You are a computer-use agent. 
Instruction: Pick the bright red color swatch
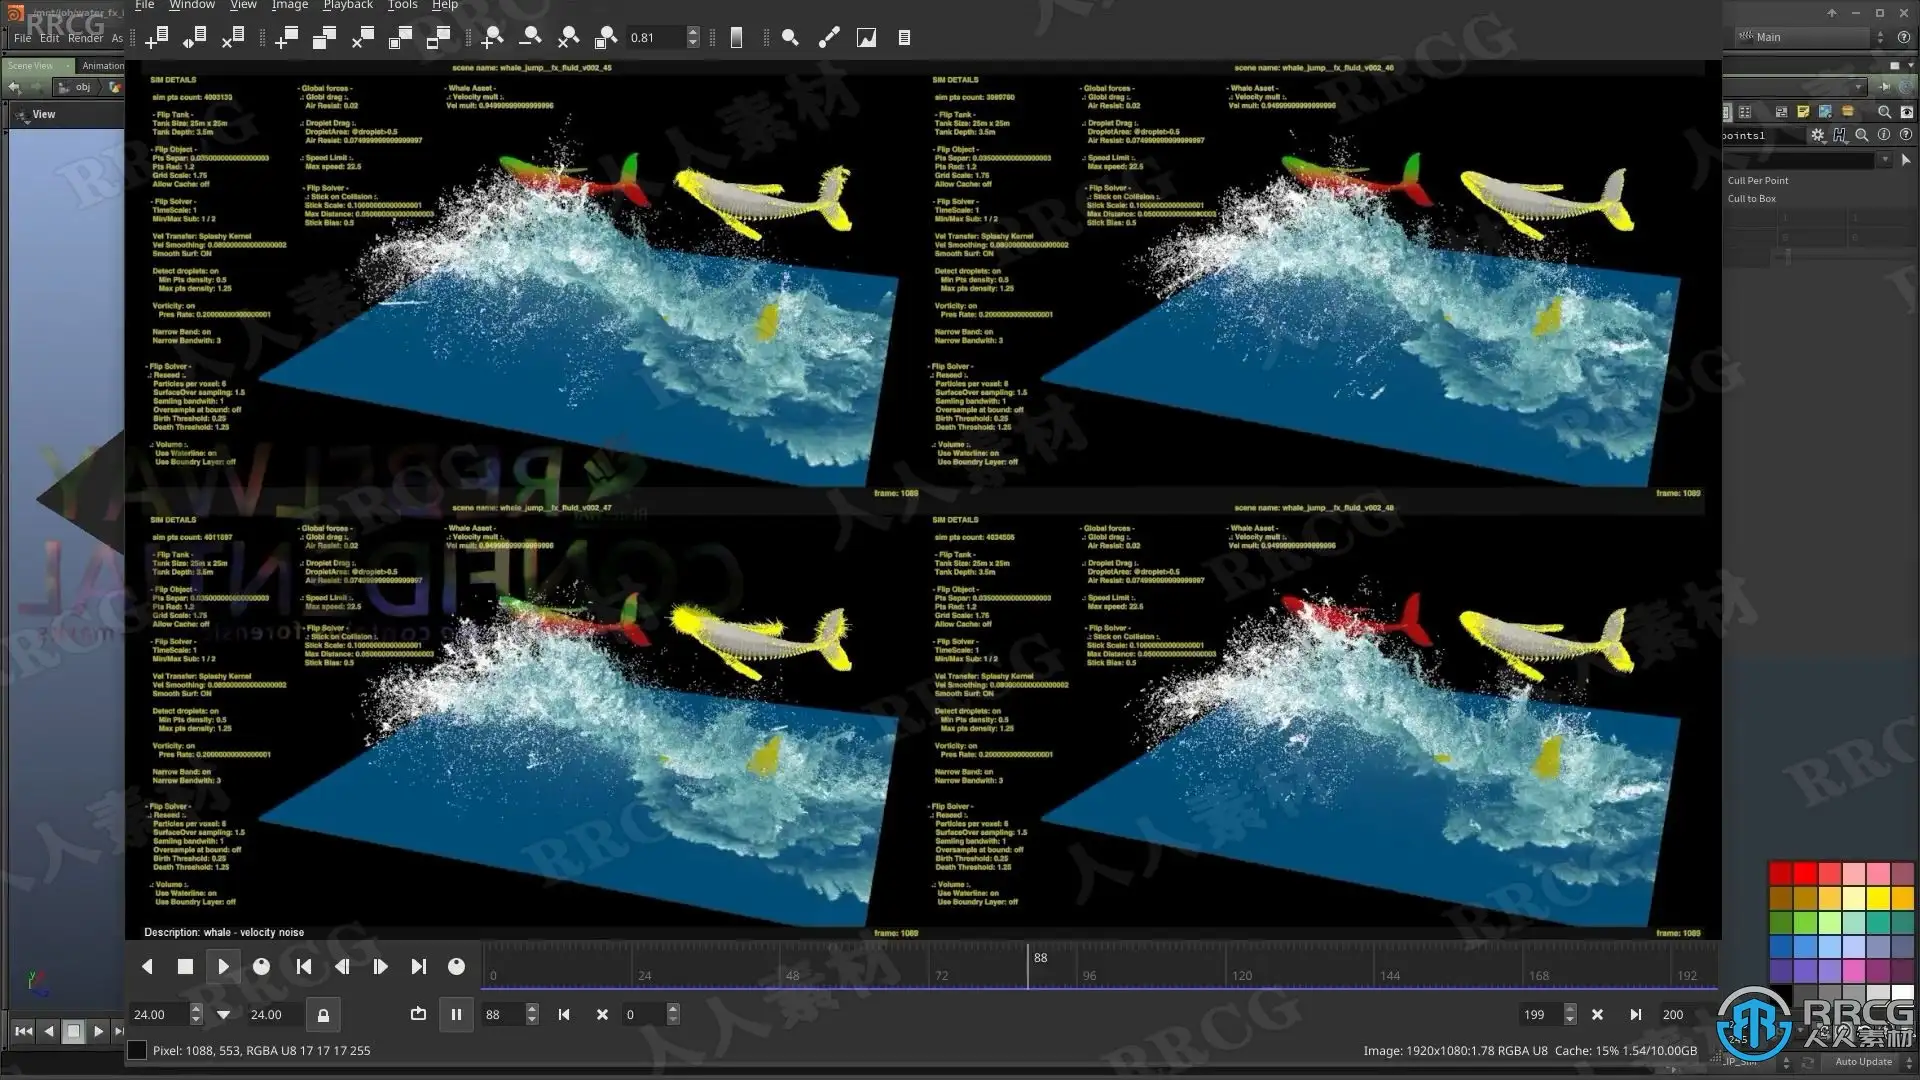[1805, 874]
